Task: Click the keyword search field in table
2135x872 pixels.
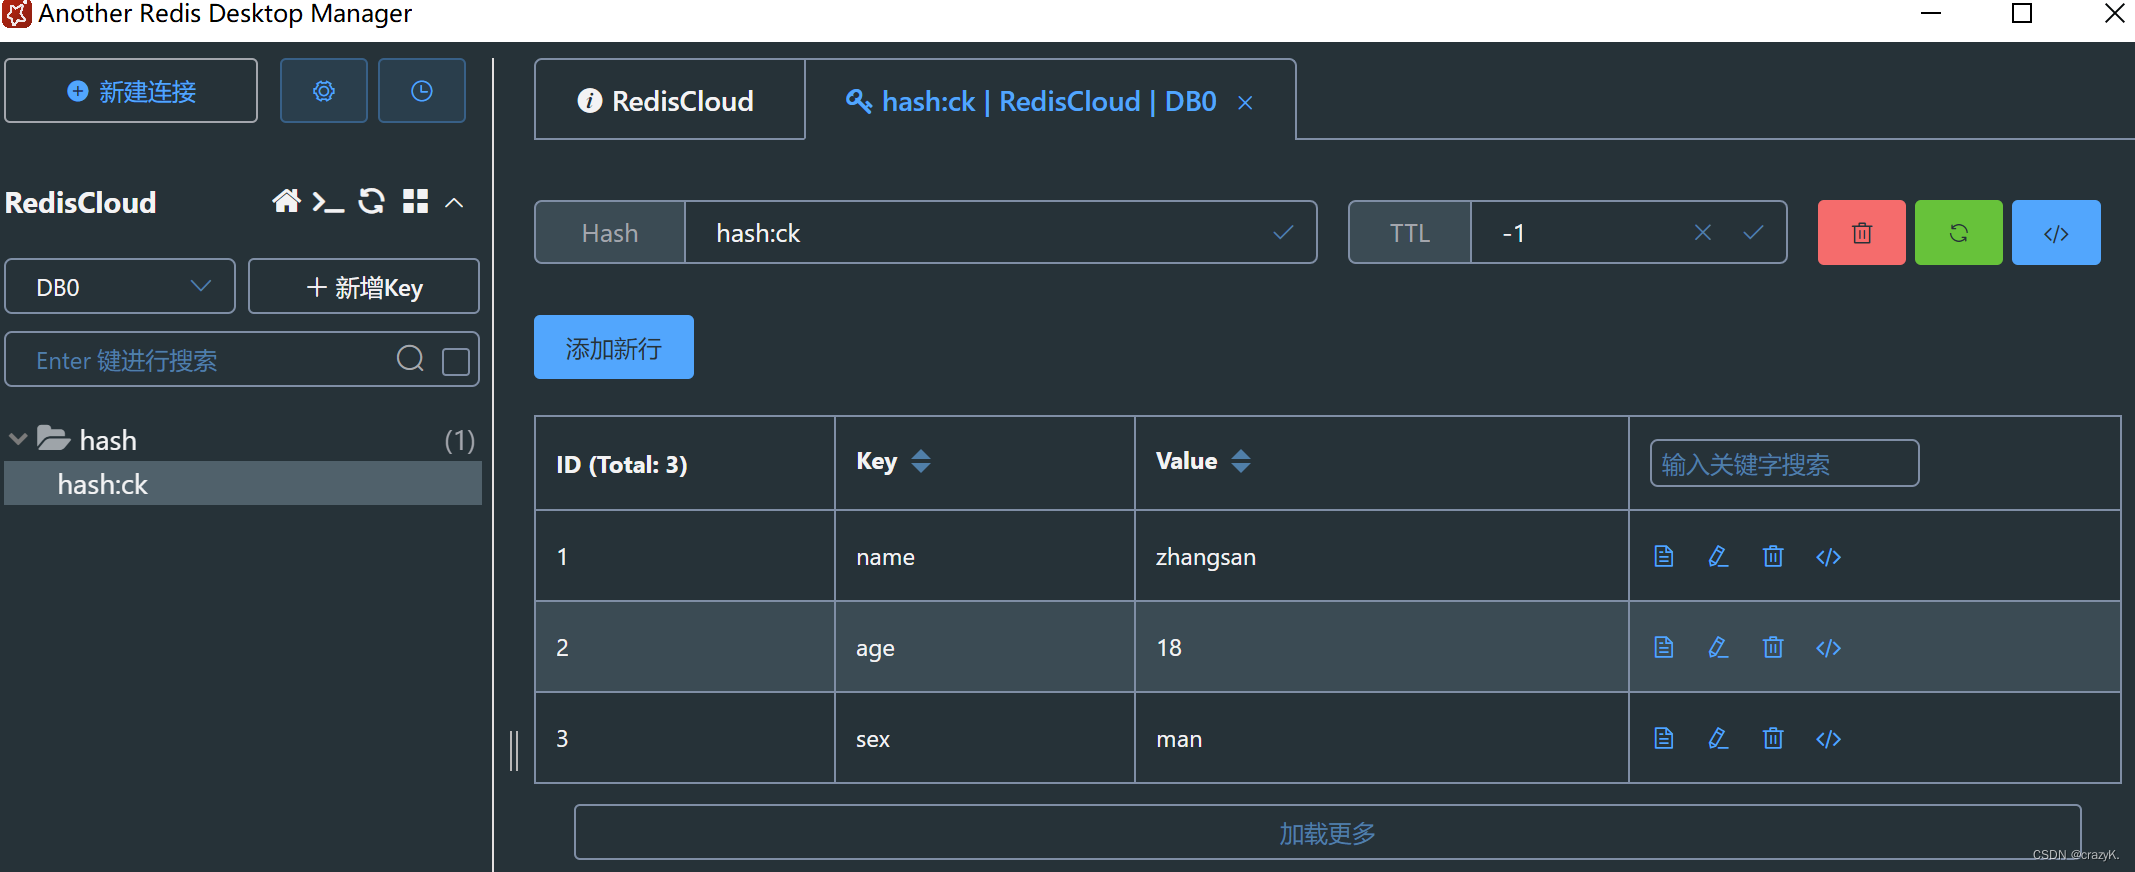Action: click(1783, 464)
